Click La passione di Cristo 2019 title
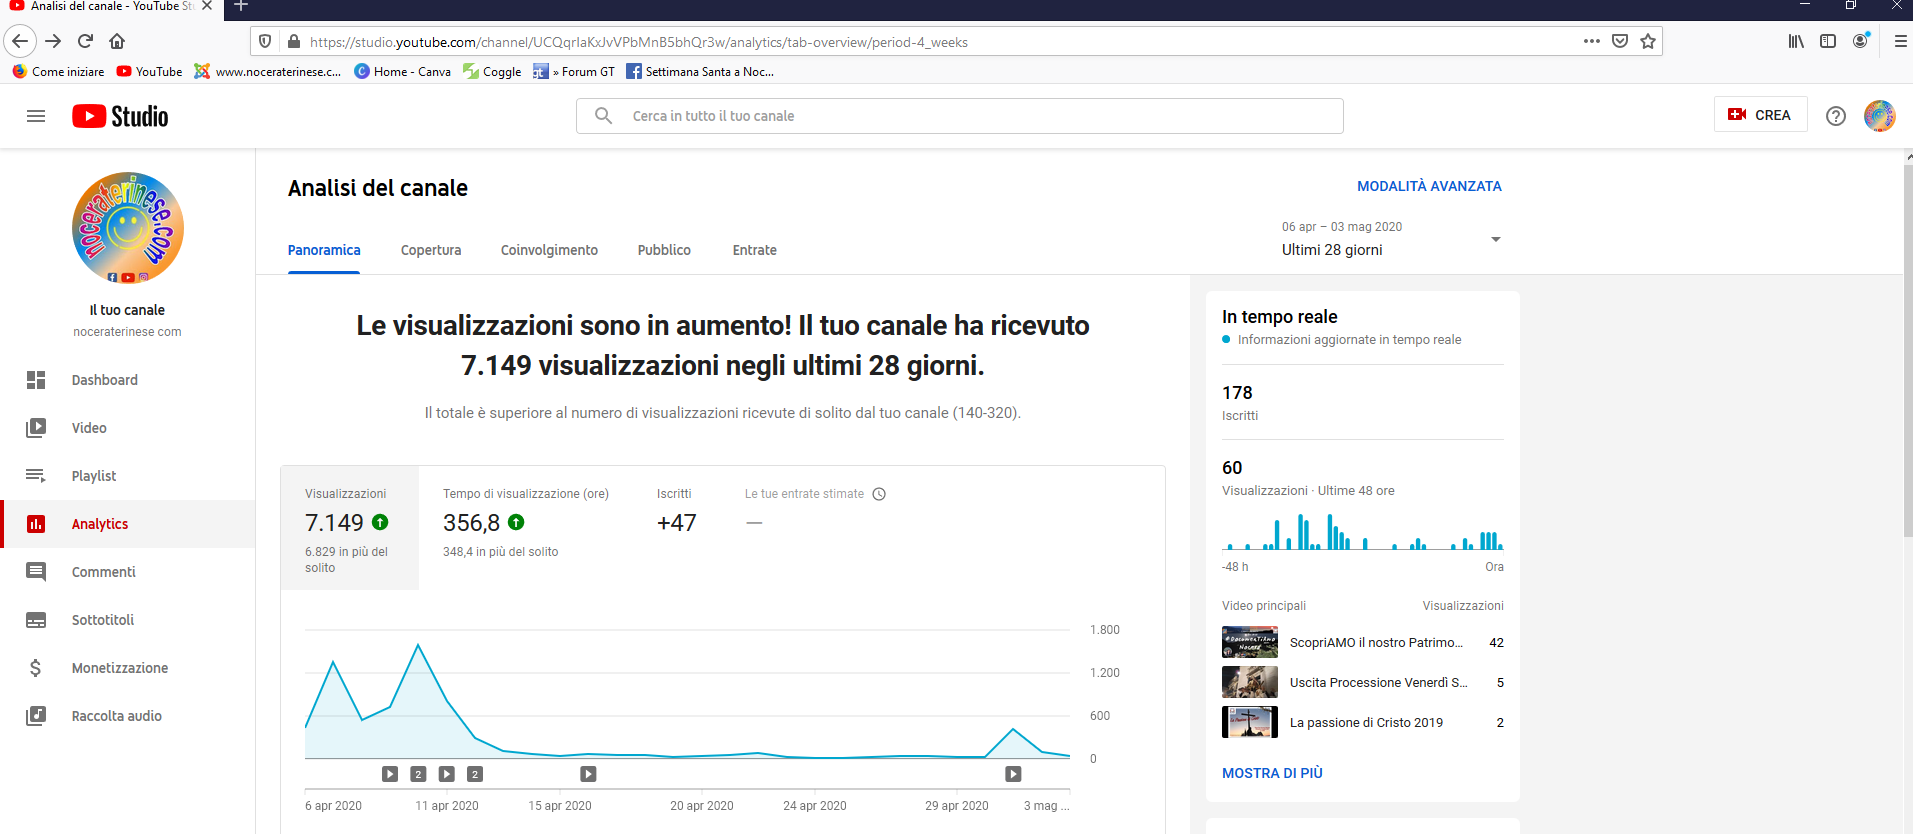 1366,722
